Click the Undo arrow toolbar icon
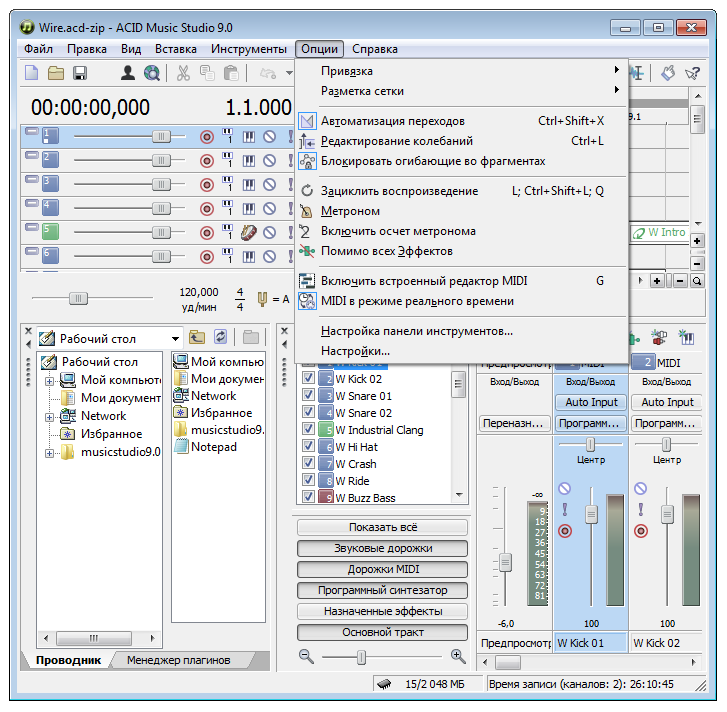 [268, 73]
